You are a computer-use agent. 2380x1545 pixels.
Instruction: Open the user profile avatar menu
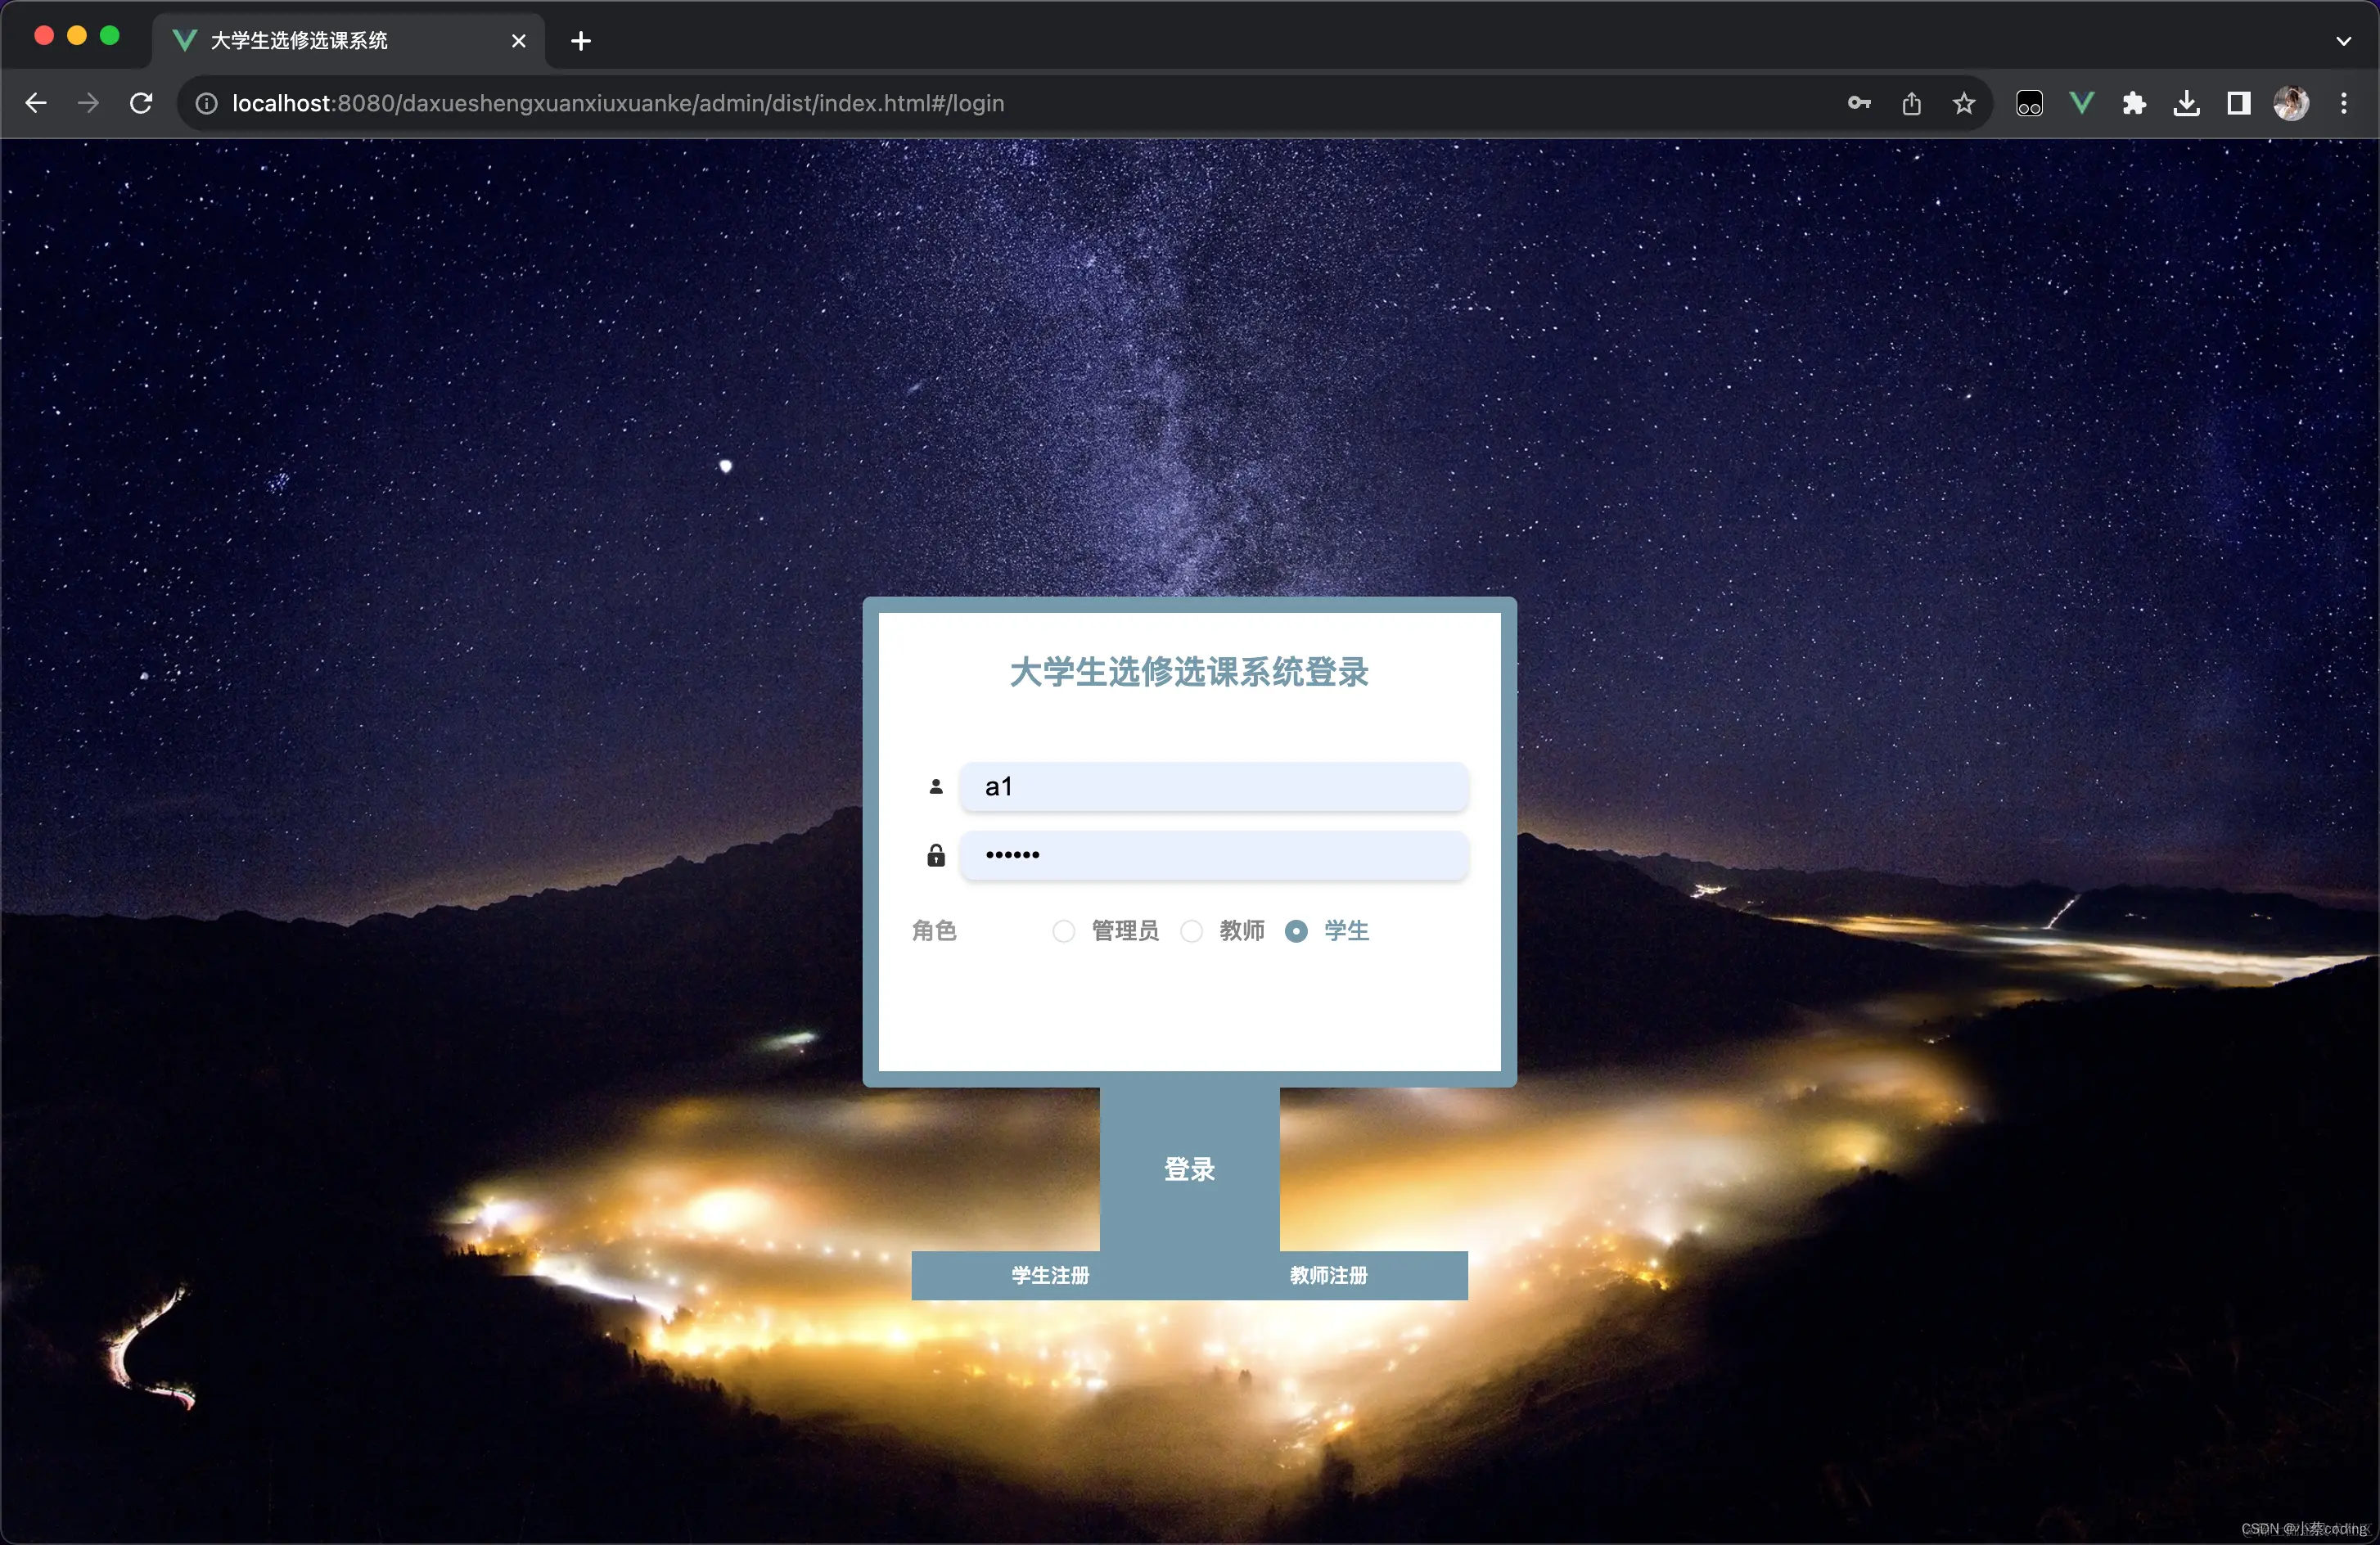pyautogui.click(x=2291, y=103)
